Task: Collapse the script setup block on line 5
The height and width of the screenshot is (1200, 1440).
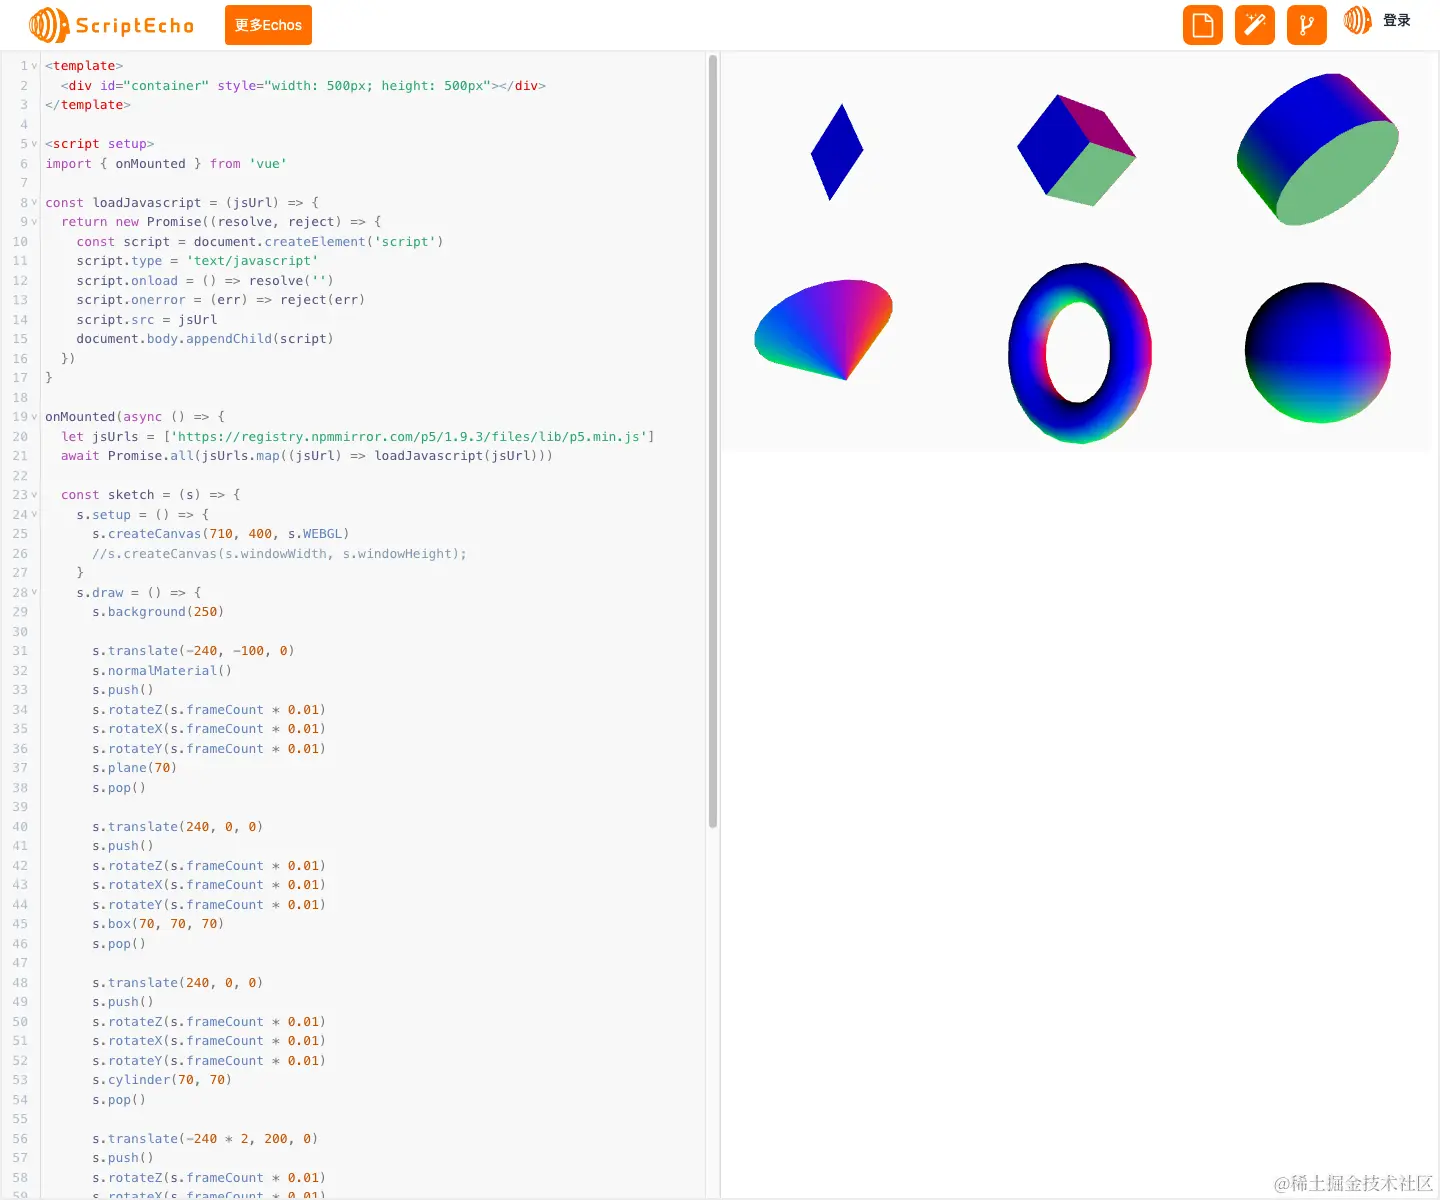Action: pos(34,144)
